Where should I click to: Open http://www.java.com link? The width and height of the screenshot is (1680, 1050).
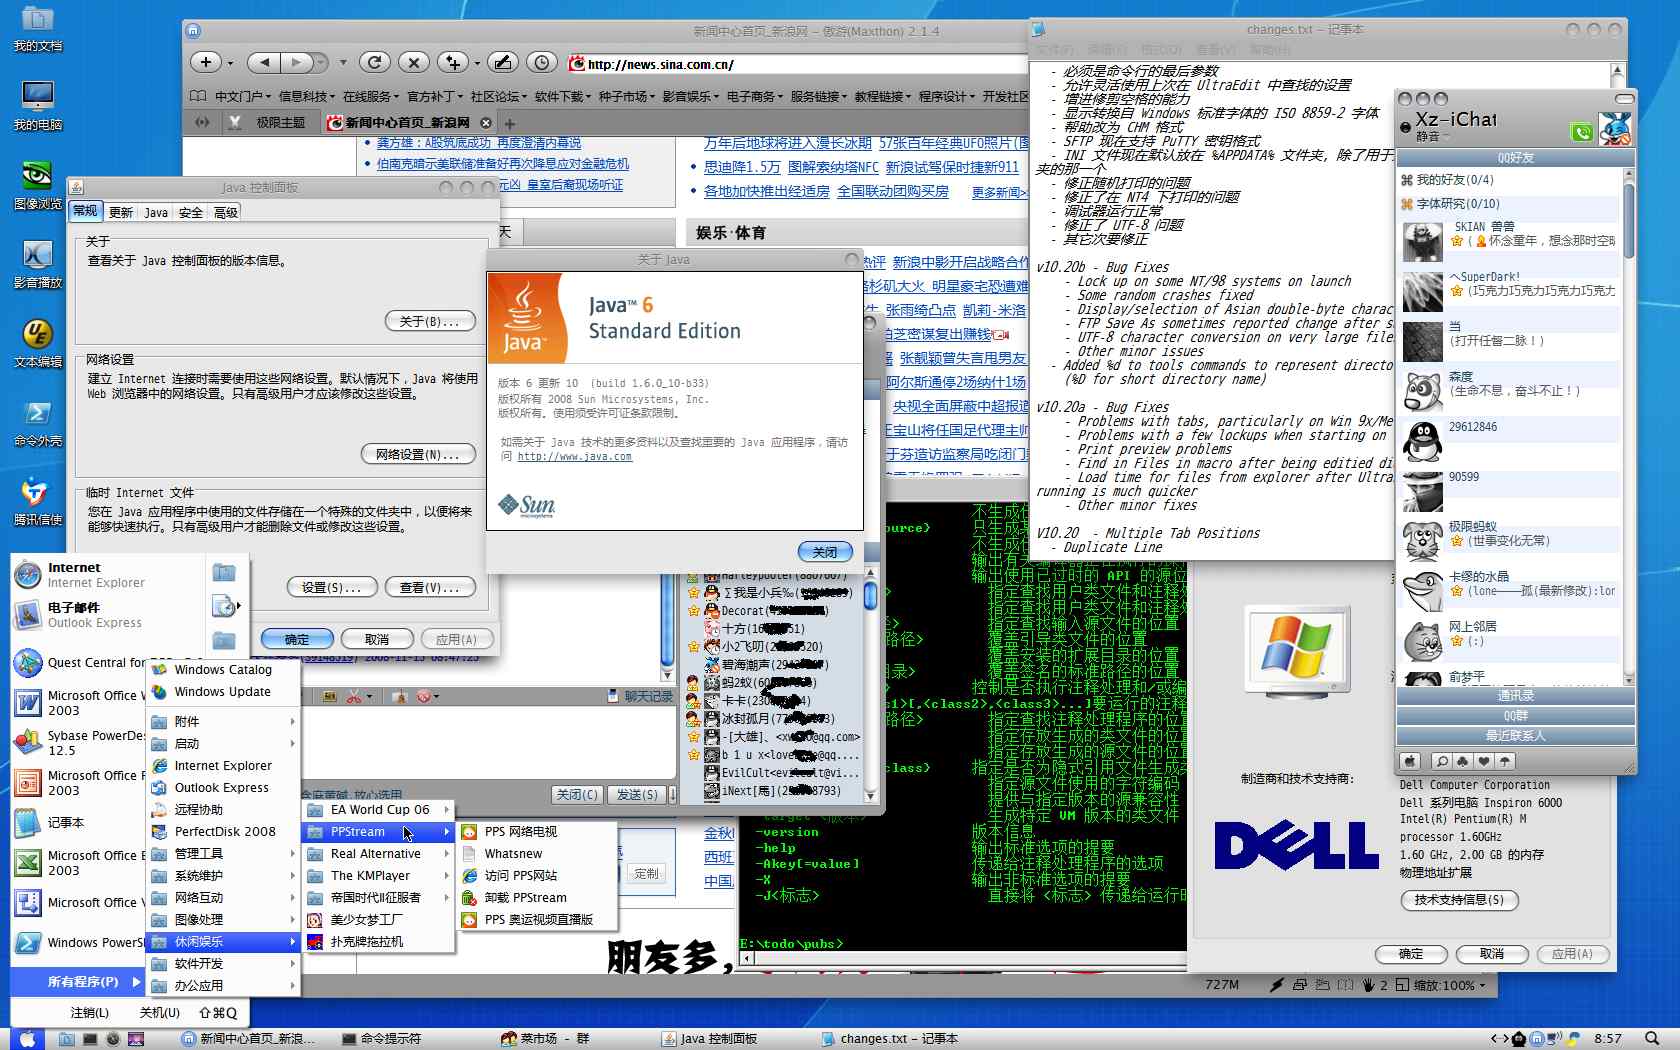575,456
